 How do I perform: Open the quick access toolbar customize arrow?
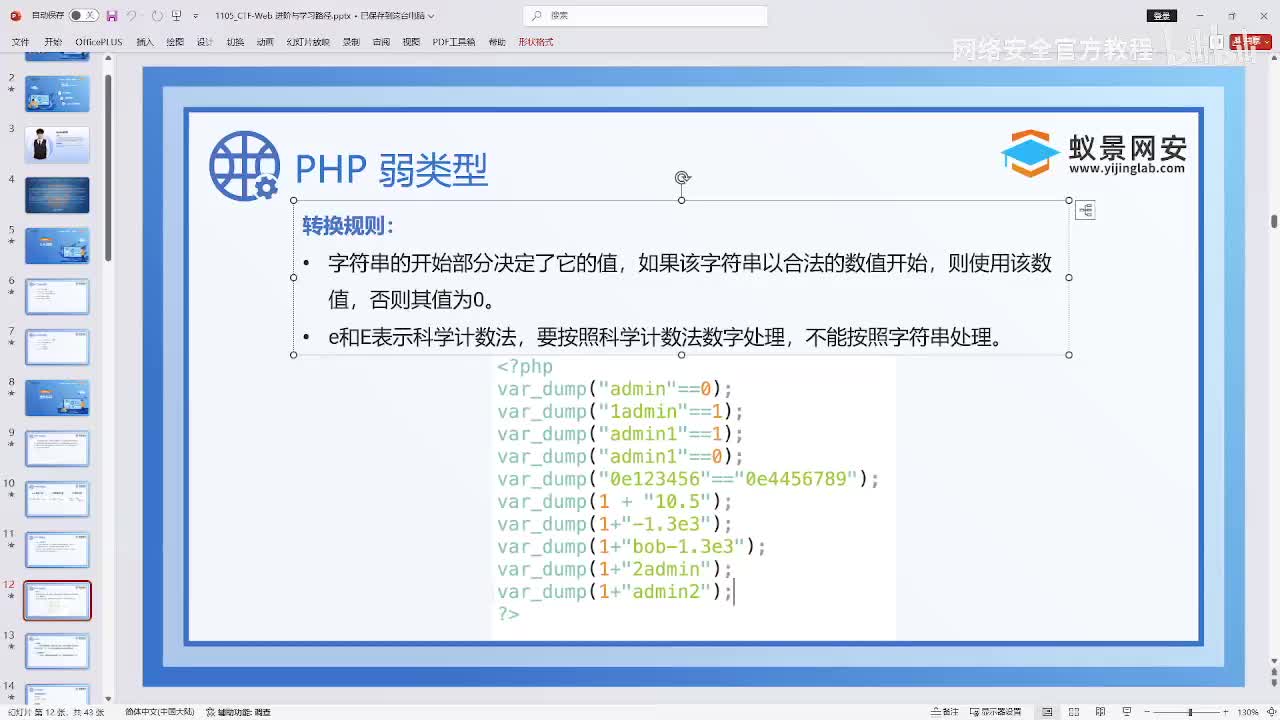(195, 16)
